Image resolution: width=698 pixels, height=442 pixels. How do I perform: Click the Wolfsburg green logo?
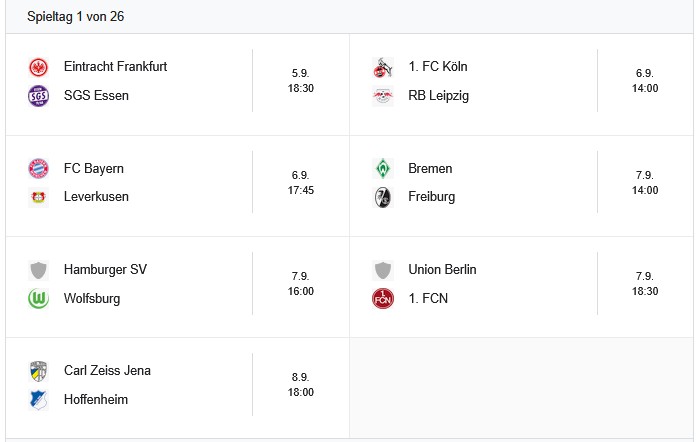[x=39, y=298]
